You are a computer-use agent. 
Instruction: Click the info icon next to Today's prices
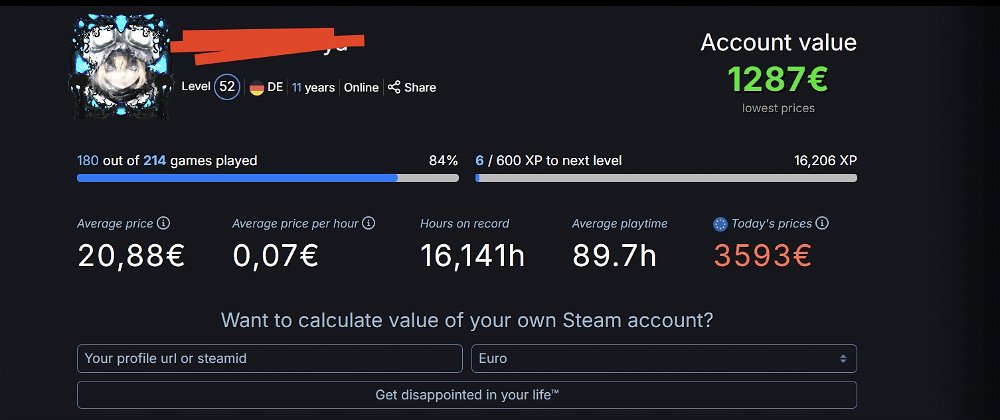(x=823, y=223)
